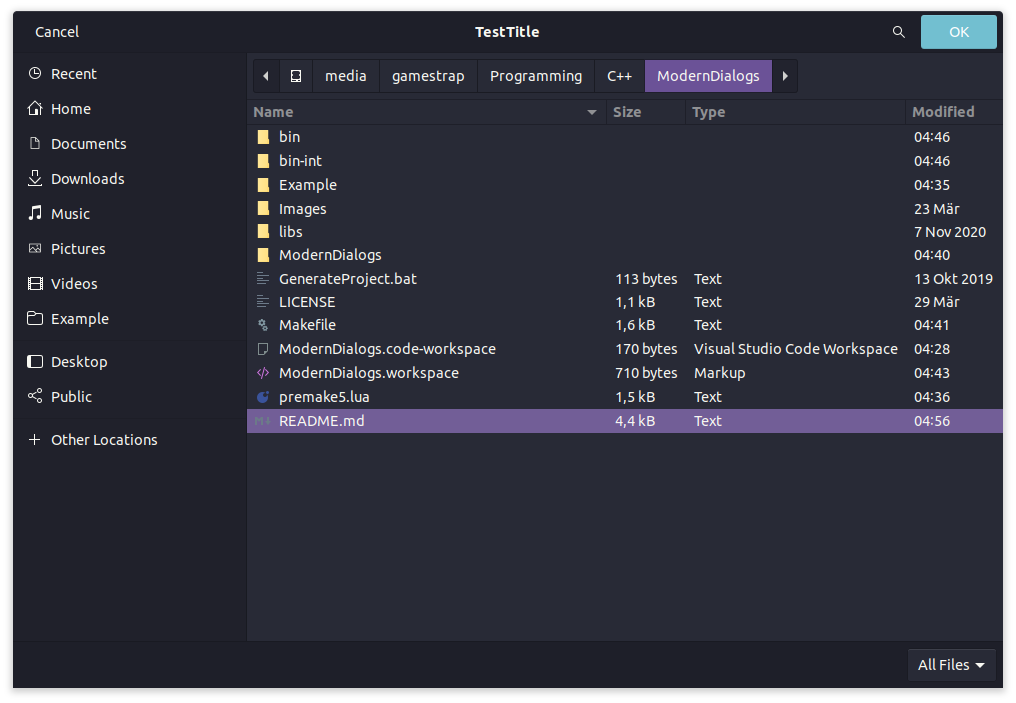The height and width of the screenshot is (703, 1016).
Task: Click the '710 bytes' size cell
Action: click(x=646, y=373)
